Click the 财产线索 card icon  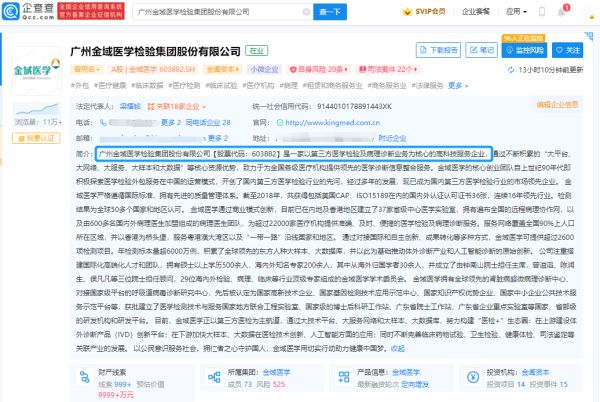tap(85, 377)
